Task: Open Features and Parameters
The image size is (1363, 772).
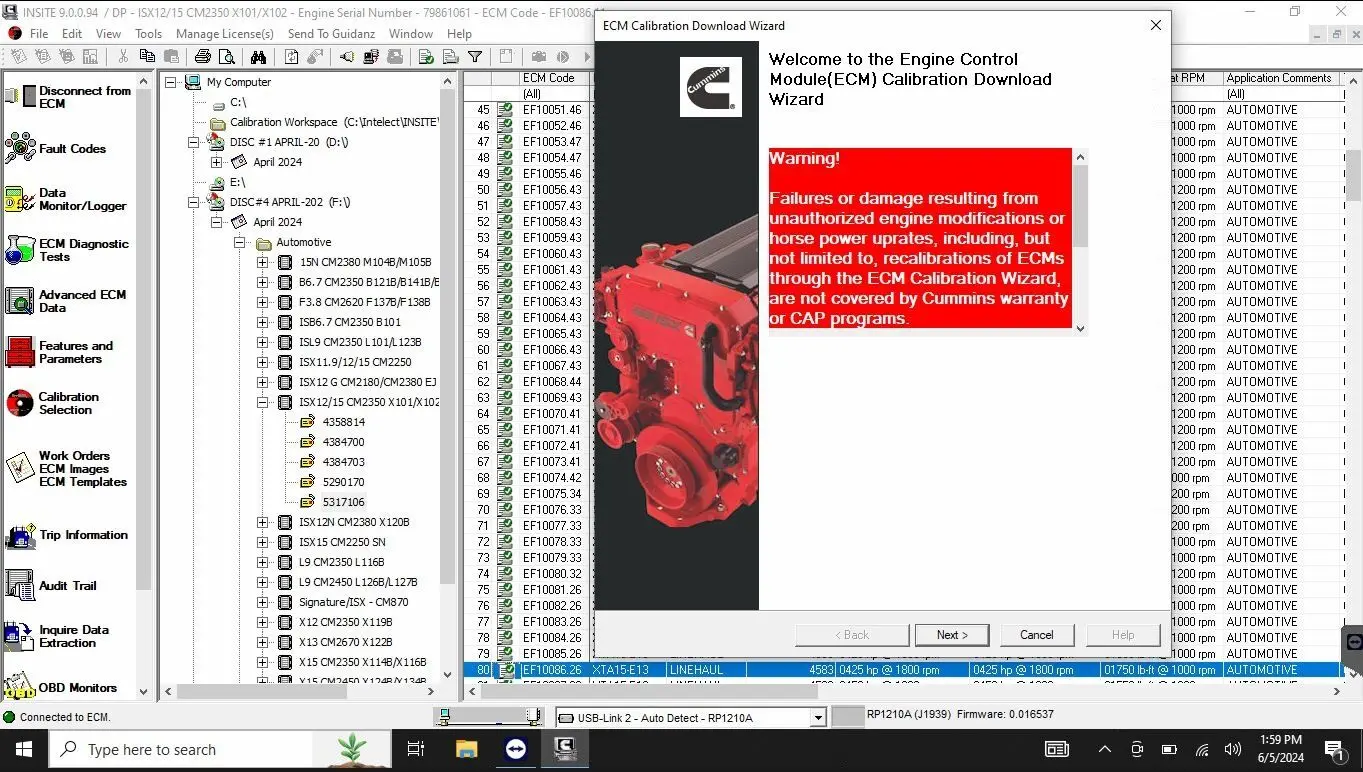Action: click(60, 352)
